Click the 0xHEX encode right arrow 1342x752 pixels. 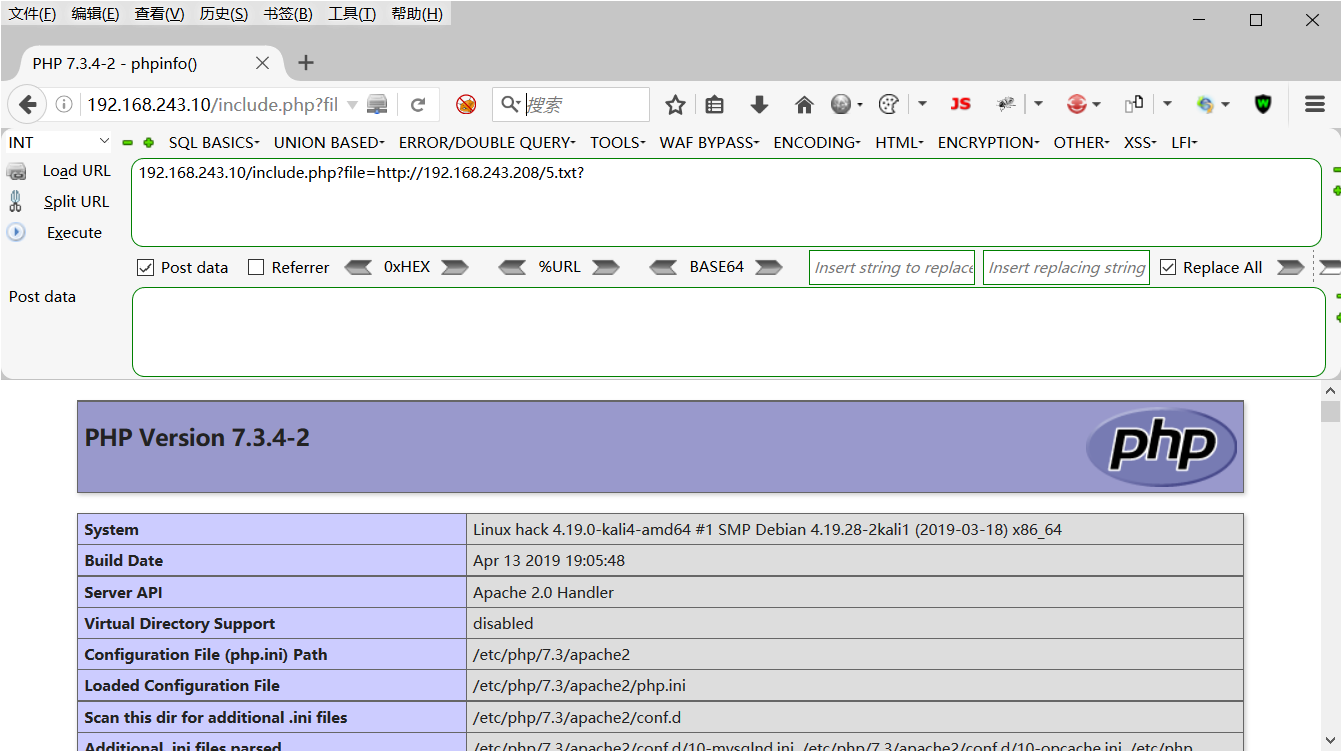[455, 267]
